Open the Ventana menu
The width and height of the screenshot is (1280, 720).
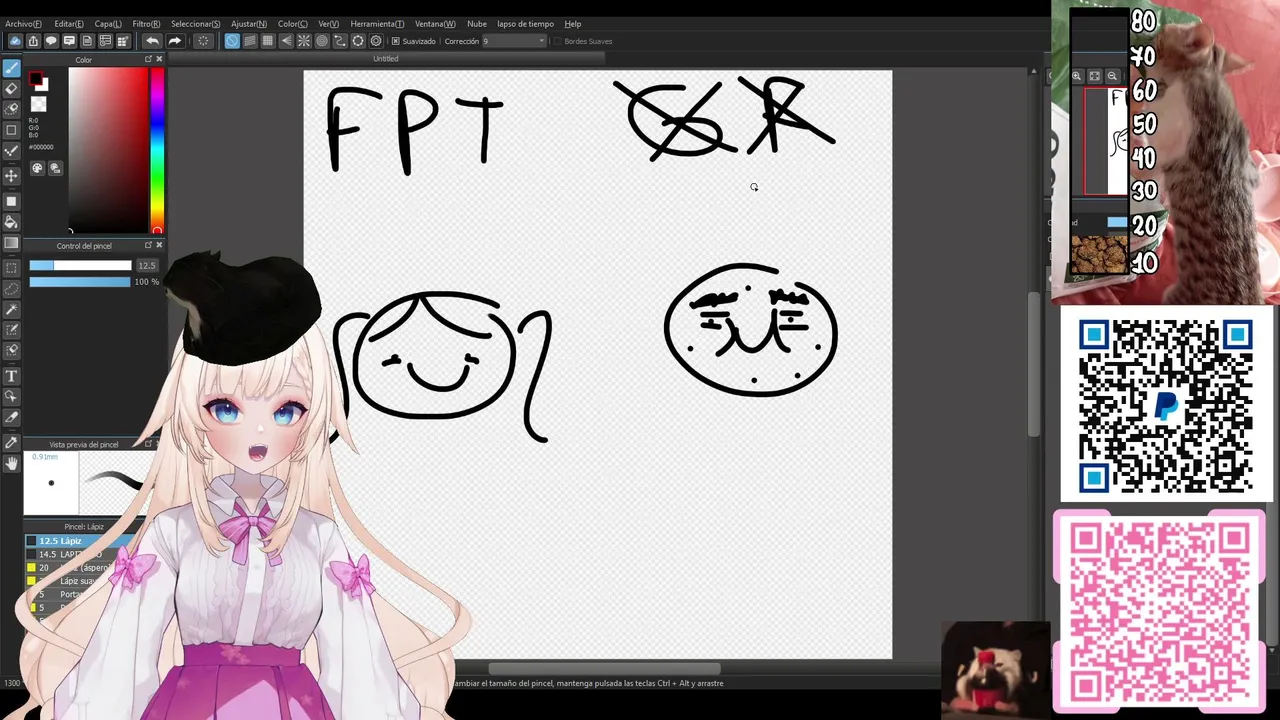[x=435, y=24]
